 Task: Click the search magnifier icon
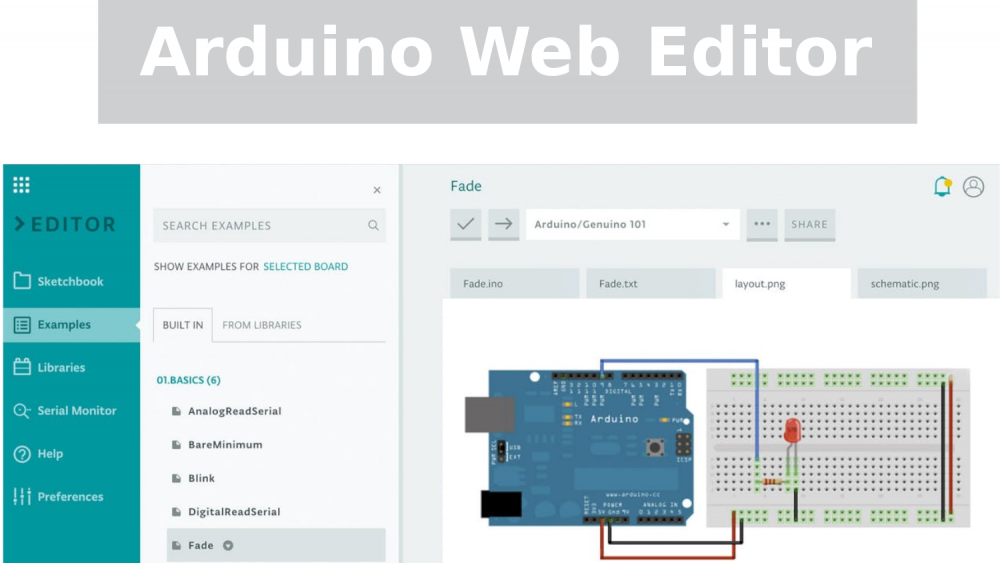373,225
